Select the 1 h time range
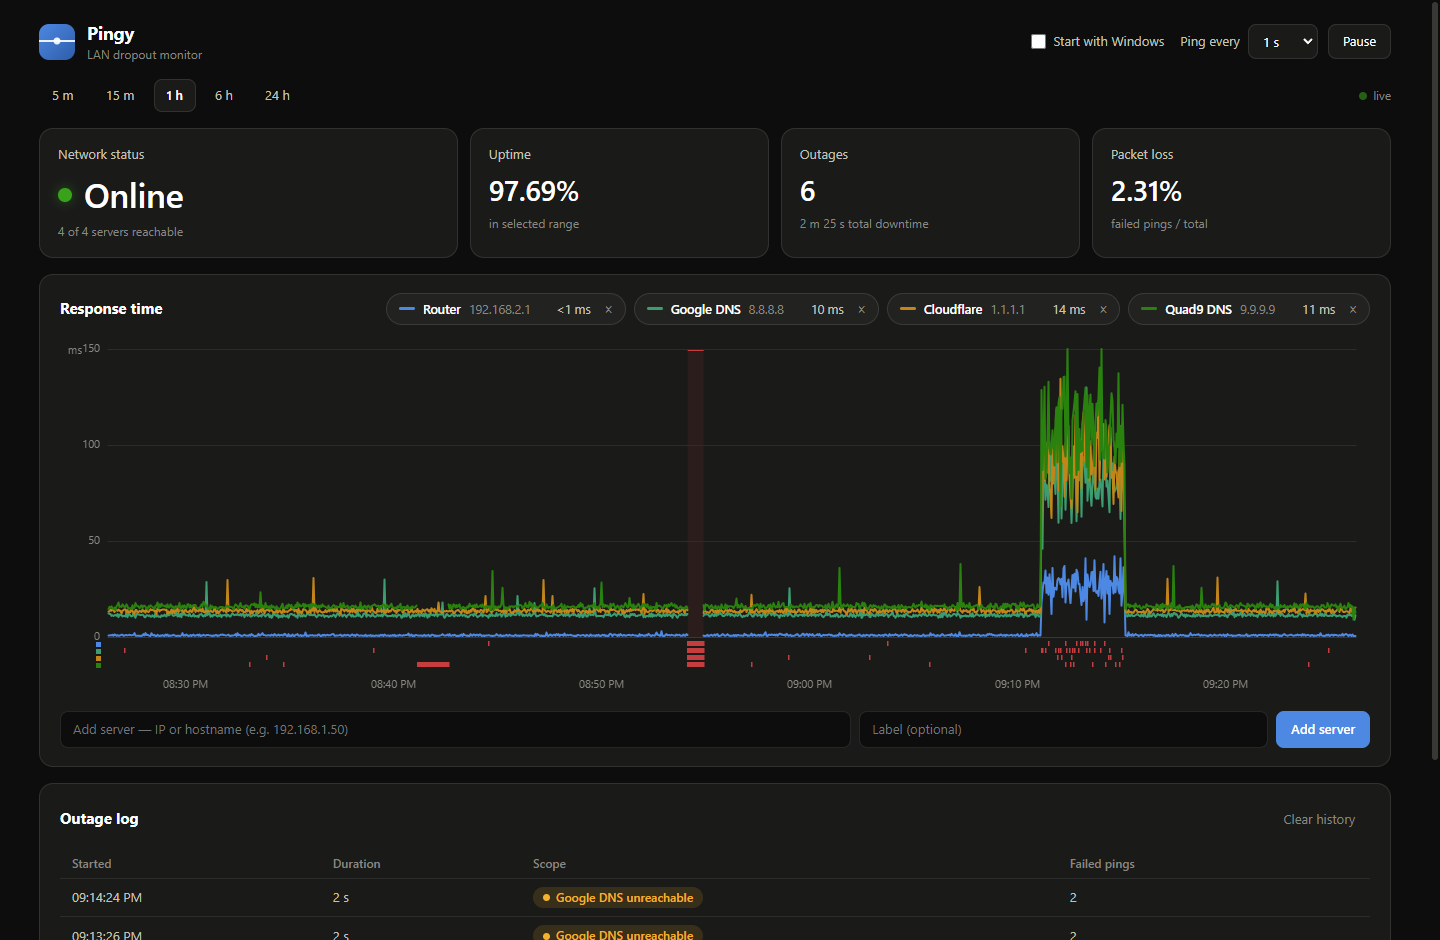Viewport: 1440px width, 940px height. pos(175,96)
